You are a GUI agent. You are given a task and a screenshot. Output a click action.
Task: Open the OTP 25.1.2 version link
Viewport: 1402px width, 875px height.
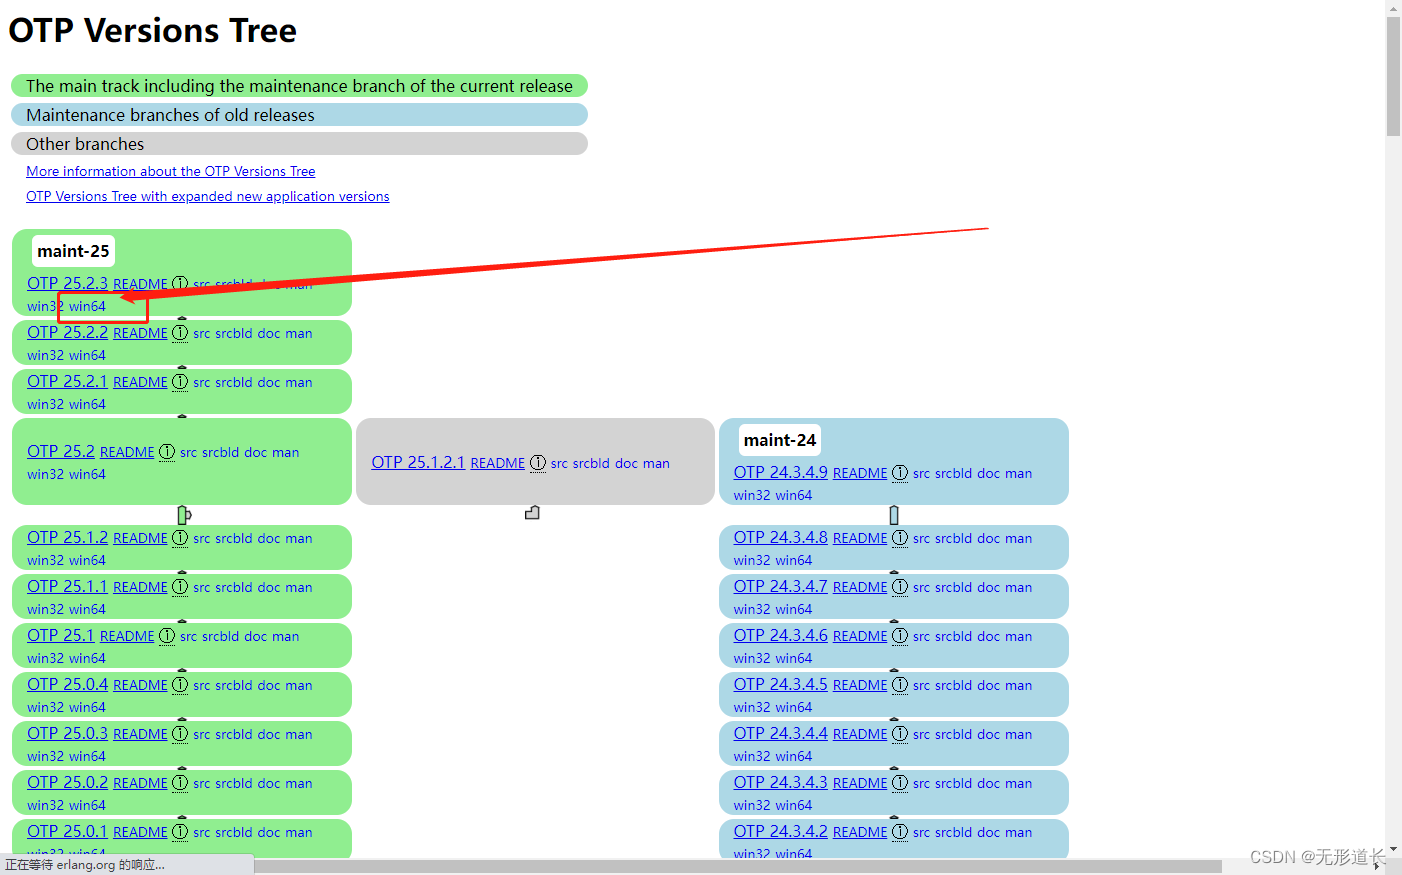(67, 538)
